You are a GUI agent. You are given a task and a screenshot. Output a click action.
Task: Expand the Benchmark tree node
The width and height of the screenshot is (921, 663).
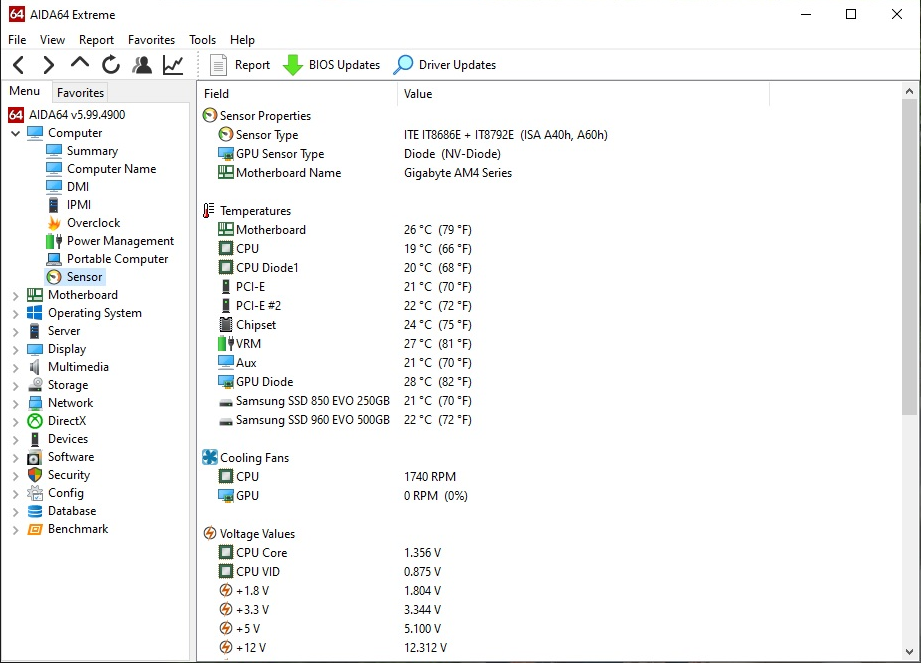(x=15, y=529)
